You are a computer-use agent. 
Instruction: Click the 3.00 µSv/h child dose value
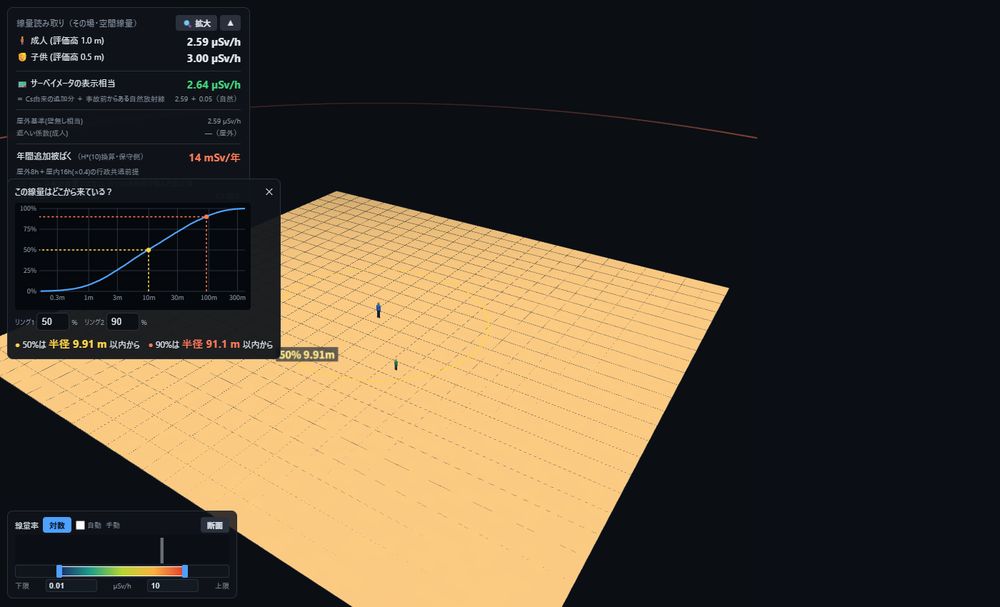click(x=214, y=58)
